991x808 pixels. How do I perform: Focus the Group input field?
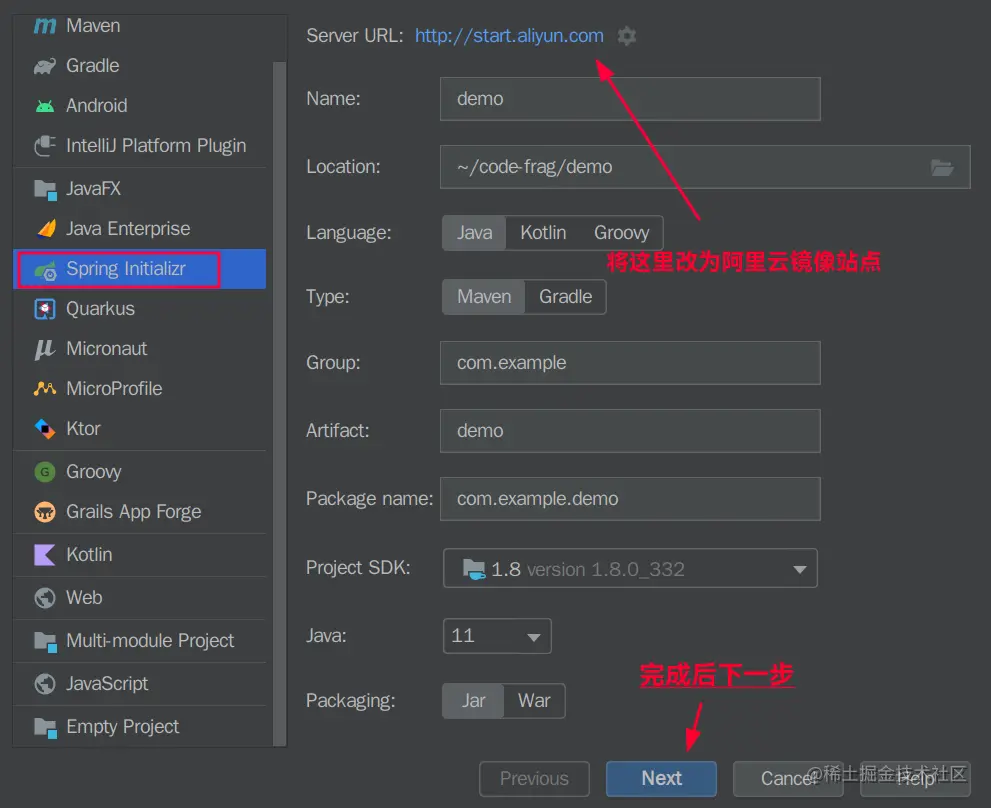coord(630,363)
